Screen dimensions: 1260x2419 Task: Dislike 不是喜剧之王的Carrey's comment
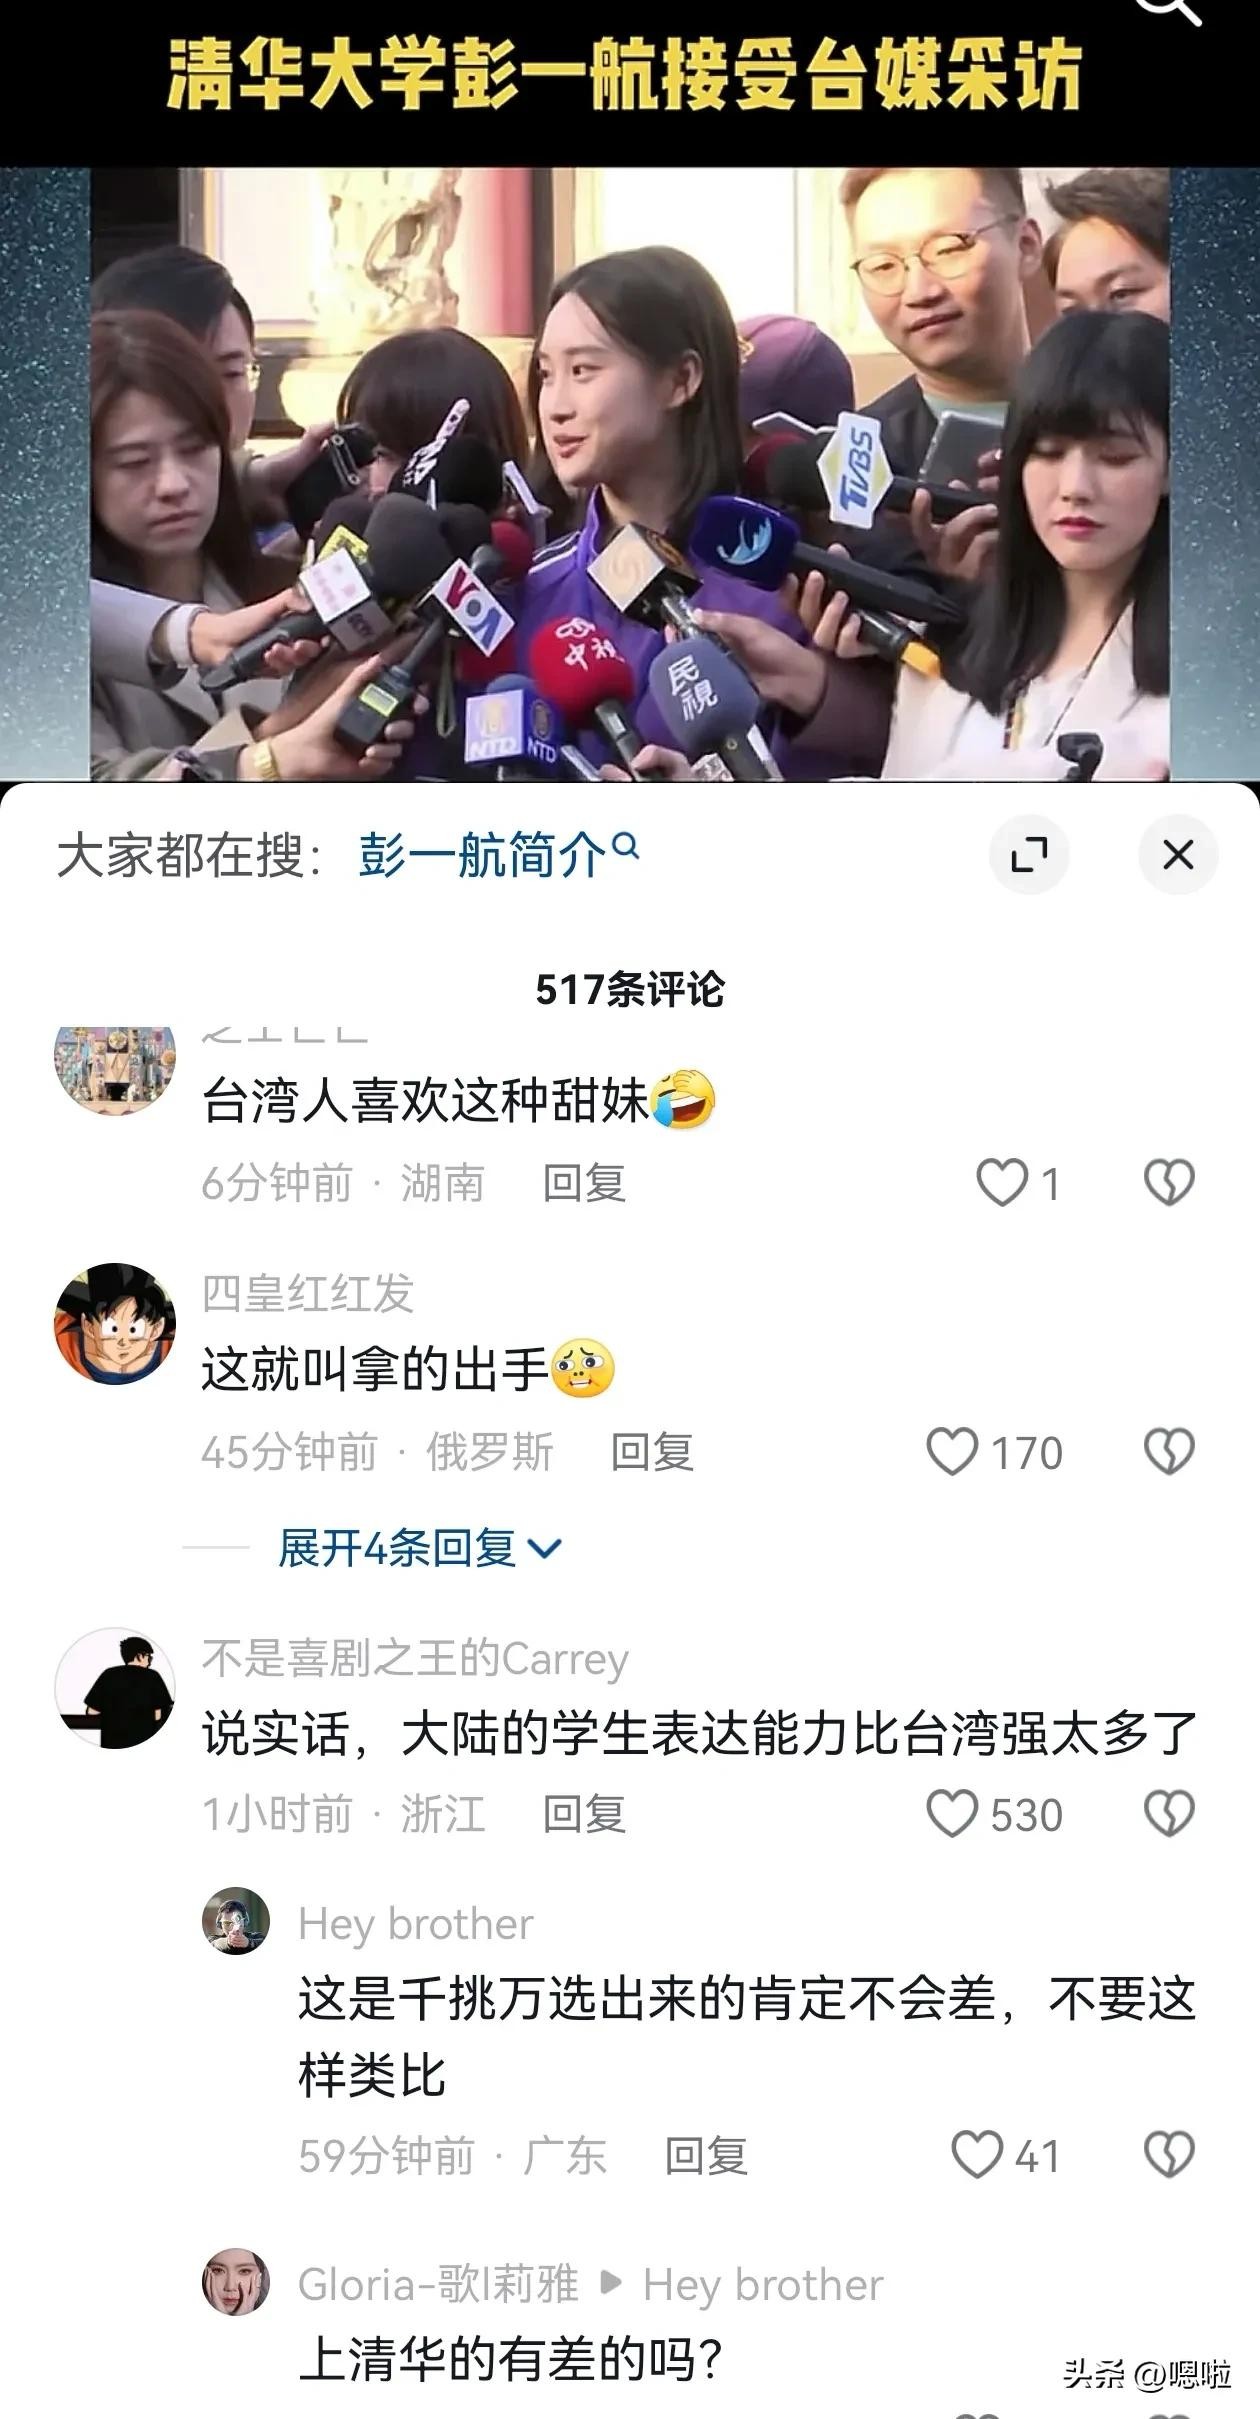point(1169,1814)
